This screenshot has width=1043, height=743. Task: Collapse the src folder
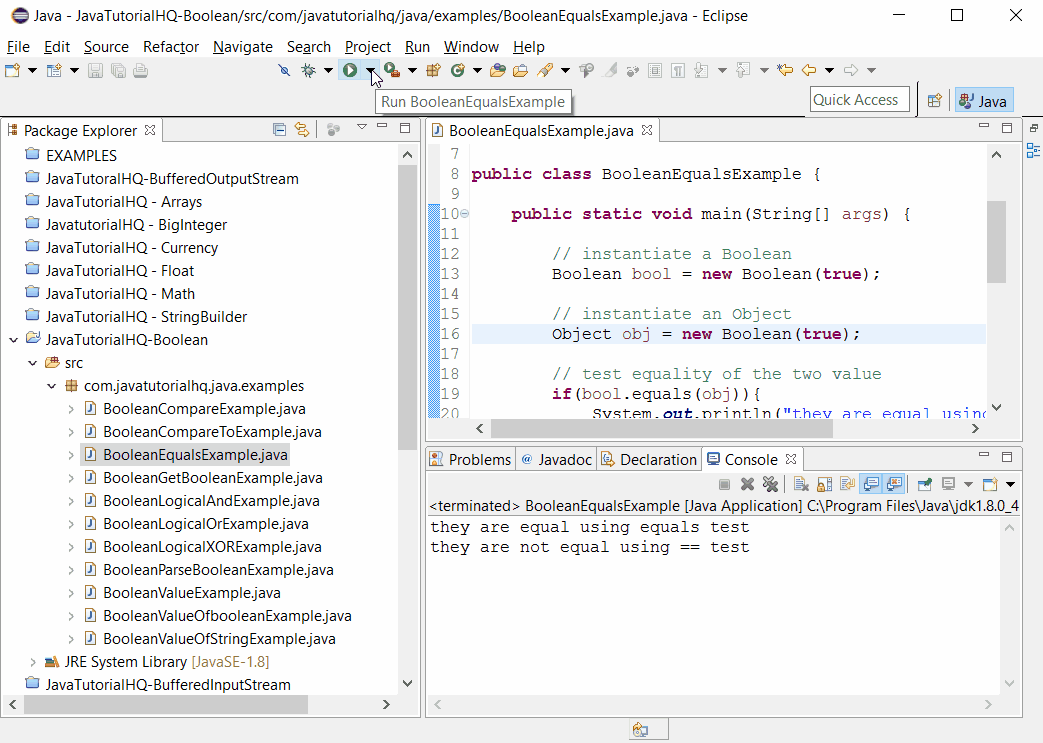pyautogui.click(x=32, y=363)
